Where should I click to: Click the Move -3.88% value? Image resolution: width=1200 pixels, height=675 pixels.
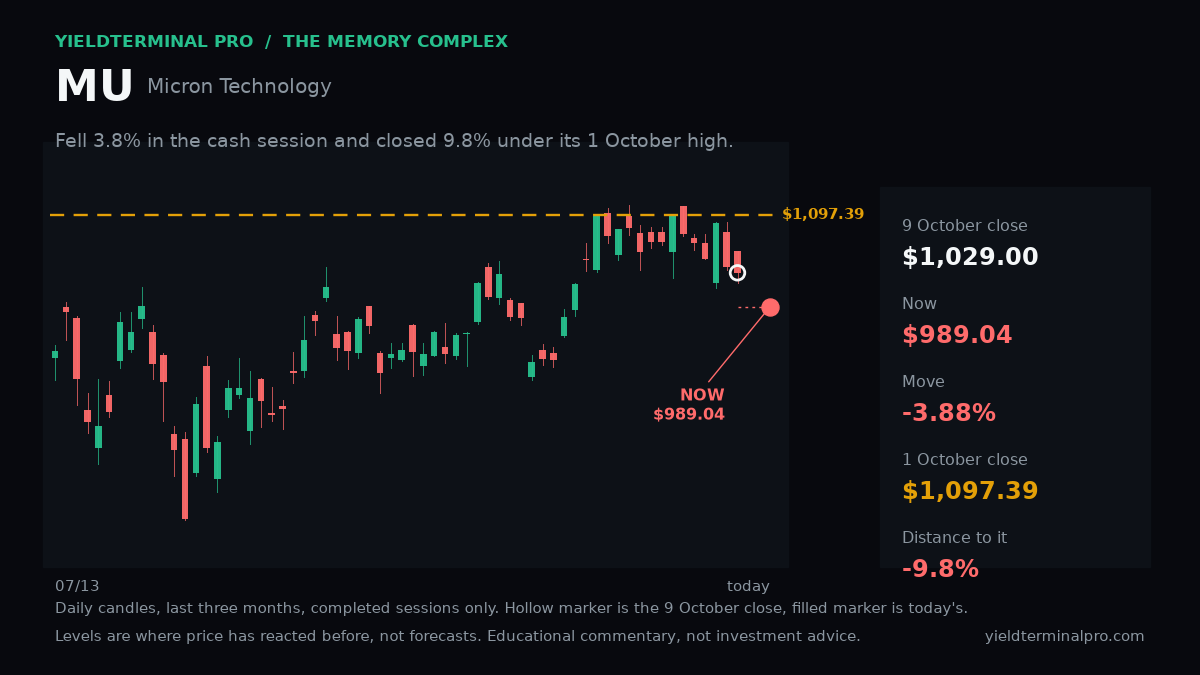[949, 414]
